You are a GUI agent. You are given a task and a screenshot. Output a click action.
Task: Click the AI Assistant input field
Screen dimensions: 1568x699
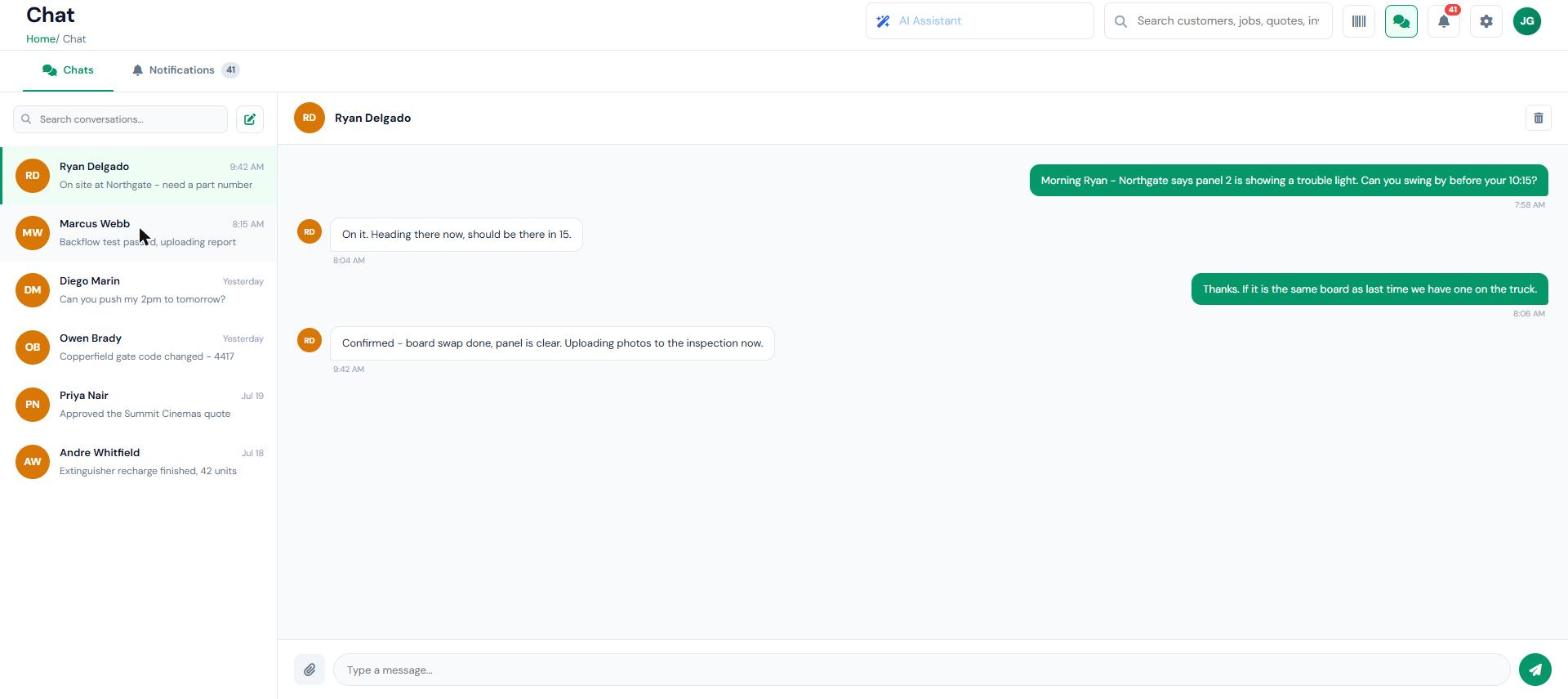click(x=979, y=21)
